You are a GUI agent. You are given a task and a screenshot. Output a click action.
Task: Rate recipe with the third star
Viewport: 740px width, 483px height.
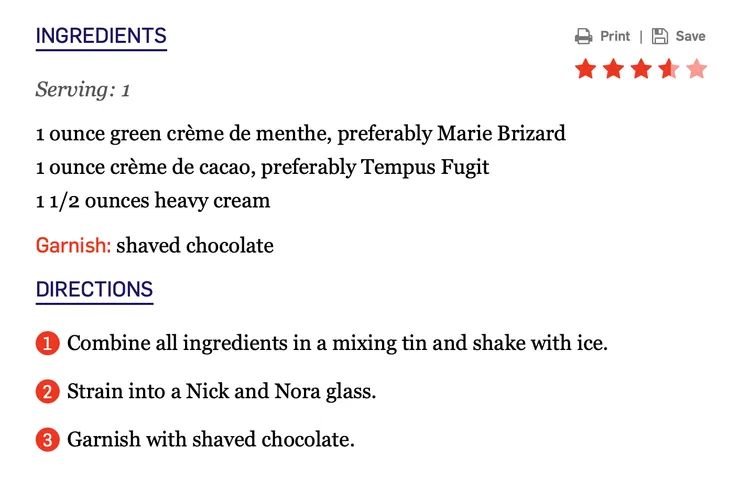tap(641, 69)
